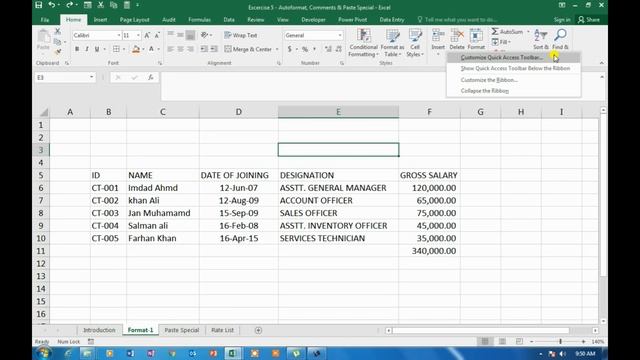640x360 pixels.
Task: Switch to the Page Layout ribbon tab
Action: coord(134,20)
